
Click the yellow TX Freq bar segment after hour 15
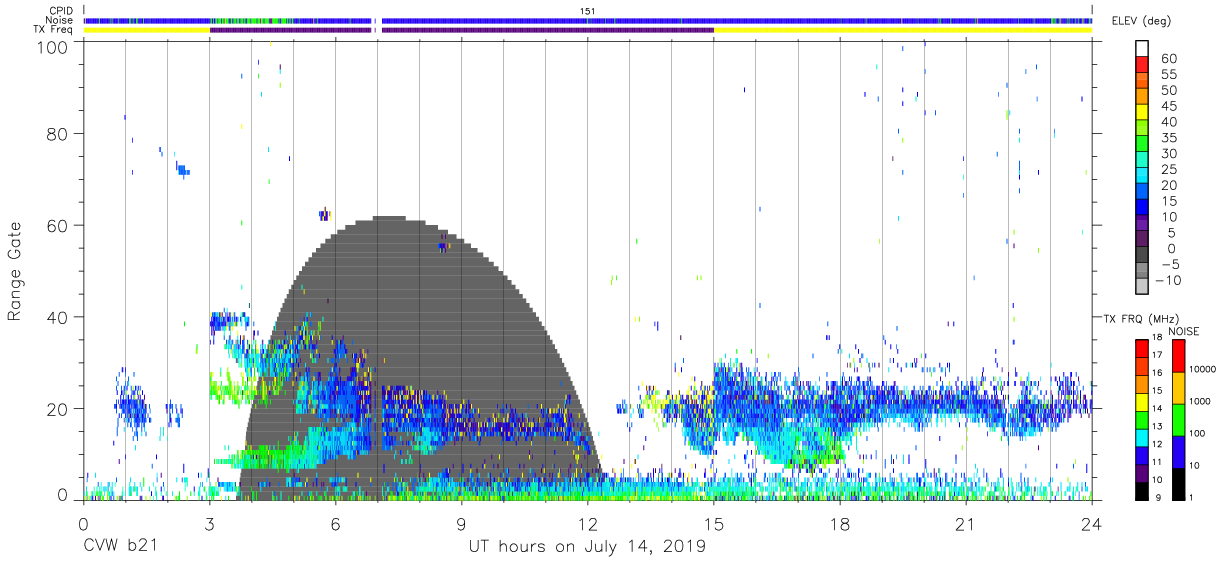[x=903, y=30]
